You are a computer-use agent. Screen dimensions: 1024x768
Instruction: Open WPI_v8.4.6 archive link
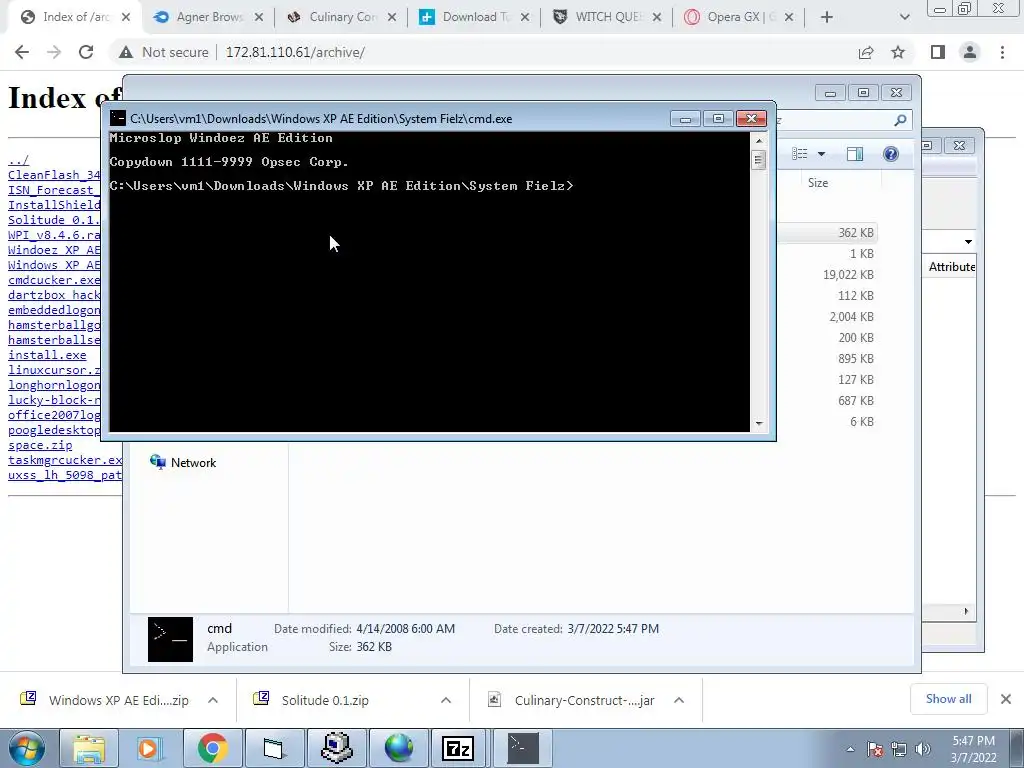click(54, 234)
